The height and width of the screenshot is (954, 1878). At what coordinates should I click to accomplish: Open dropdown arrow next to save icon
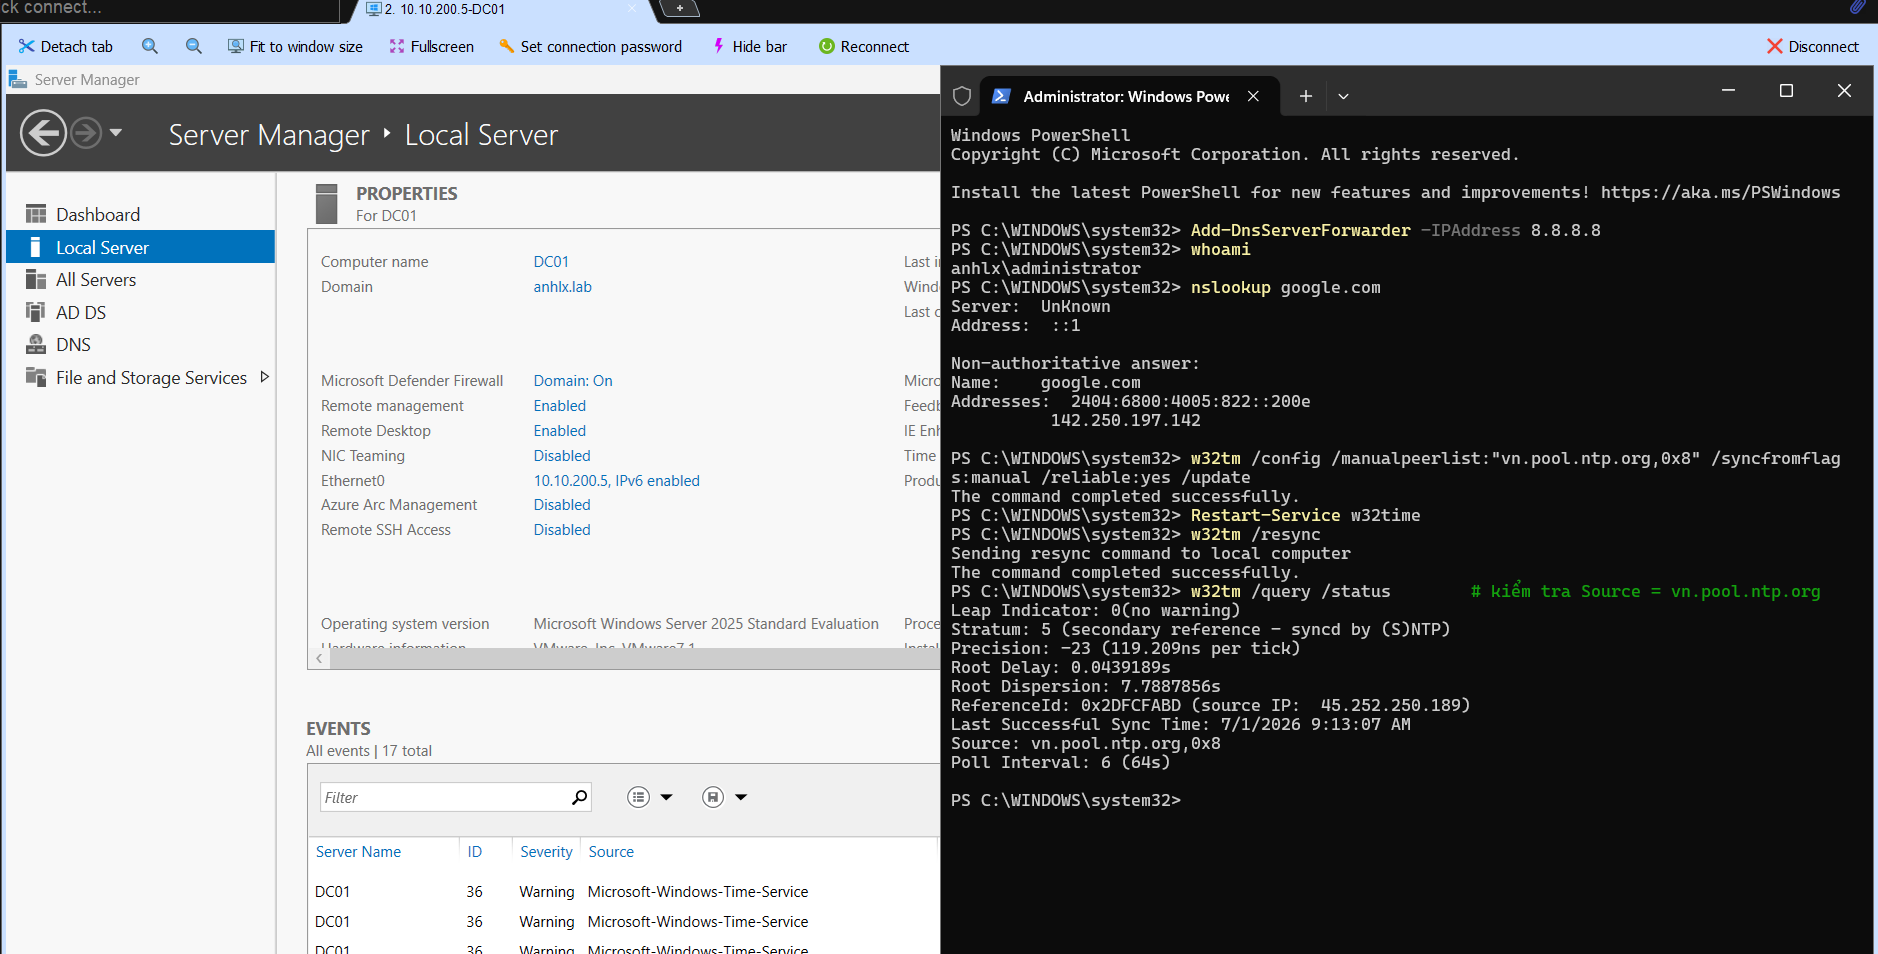(741, 797)
